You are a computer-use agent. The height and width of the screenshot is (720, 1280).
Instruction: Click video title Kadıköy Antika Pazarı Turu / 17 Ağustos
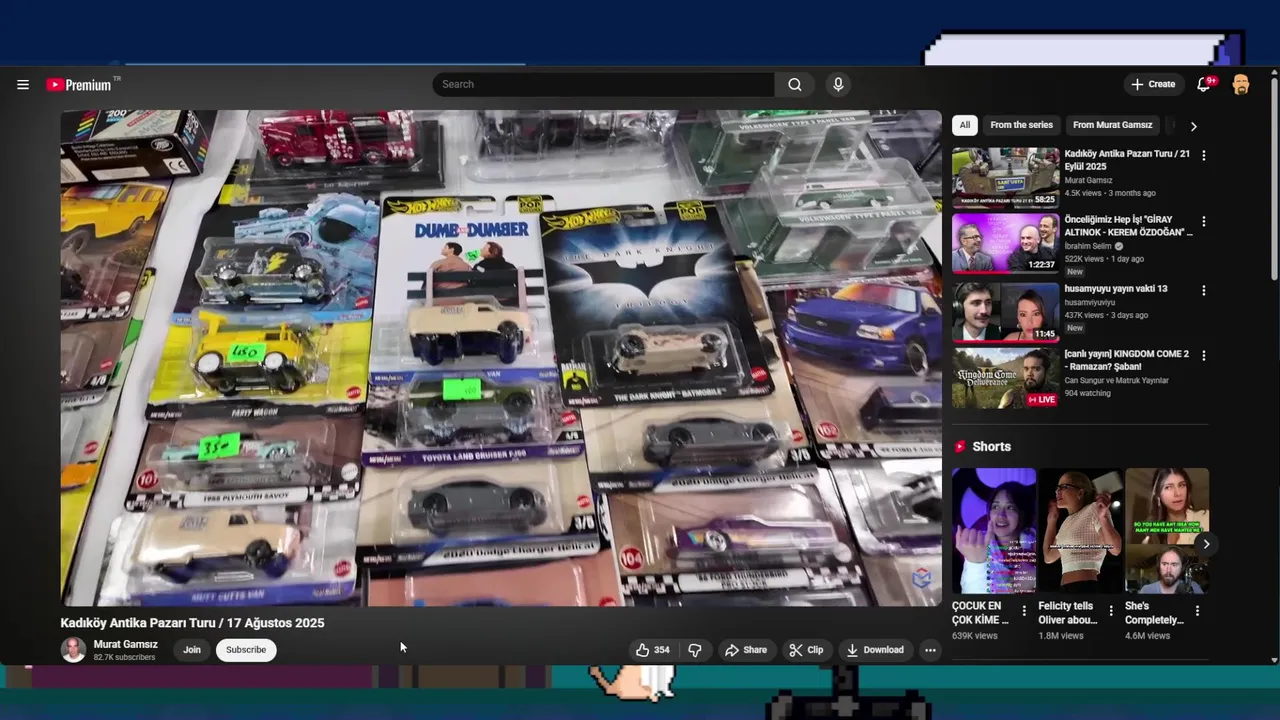point(192,623)
